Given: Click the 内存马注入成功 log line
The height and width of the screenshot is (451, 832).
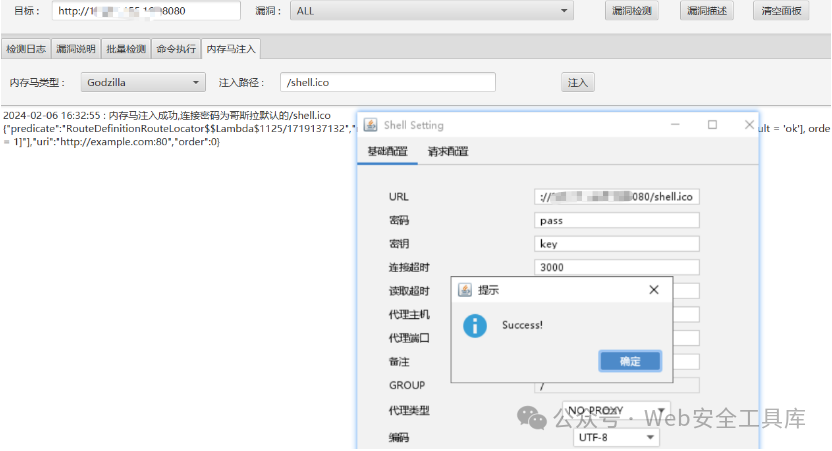Looking at the screenshot, I should (167, 115).
